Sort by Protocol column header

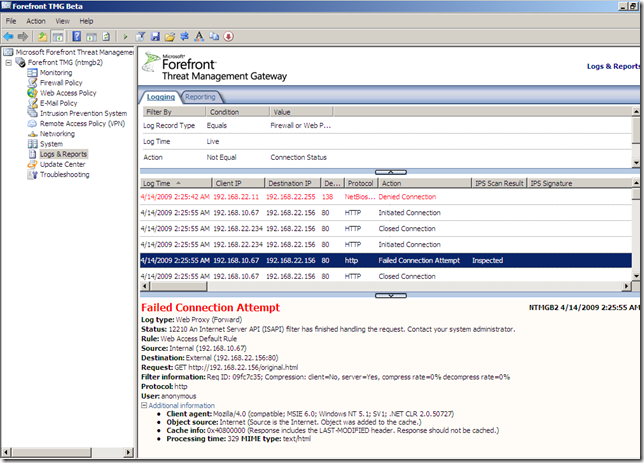coord(360,183)
